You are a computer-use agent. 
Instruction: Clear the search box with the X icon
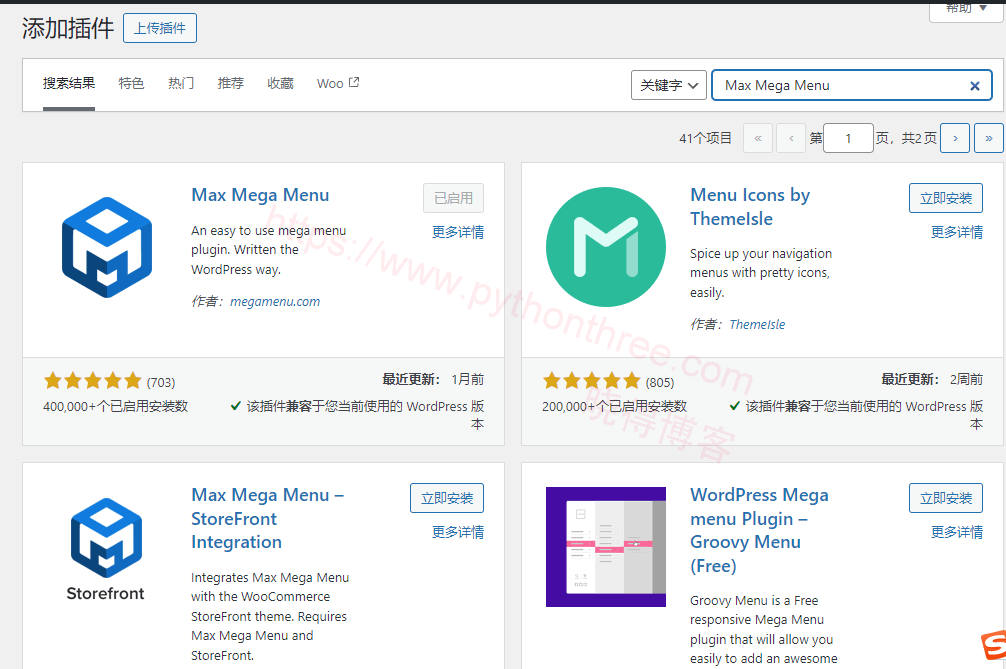(974, 85)
